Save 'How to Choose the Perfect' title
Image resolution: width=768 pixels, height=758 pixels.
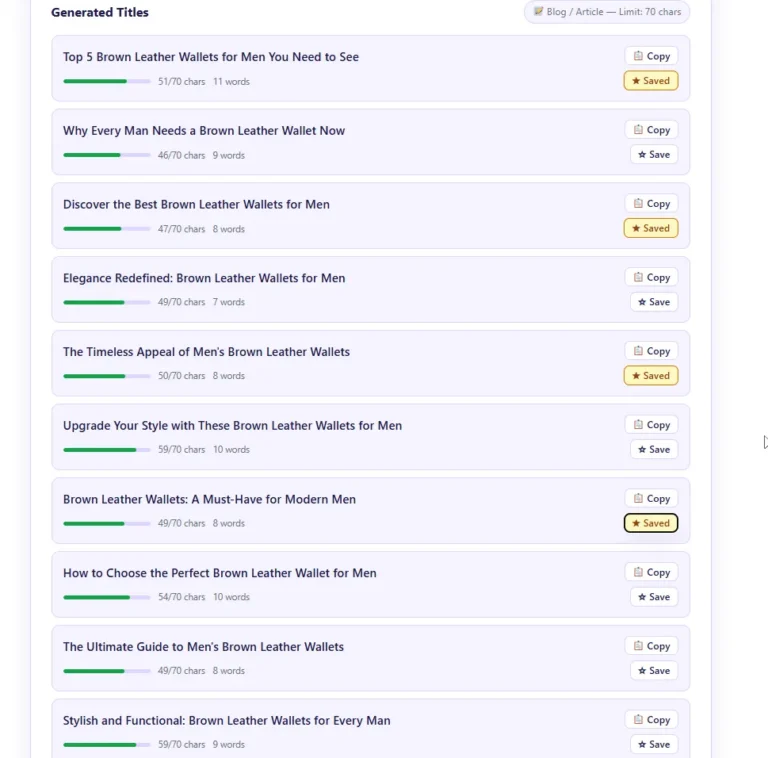654,597
